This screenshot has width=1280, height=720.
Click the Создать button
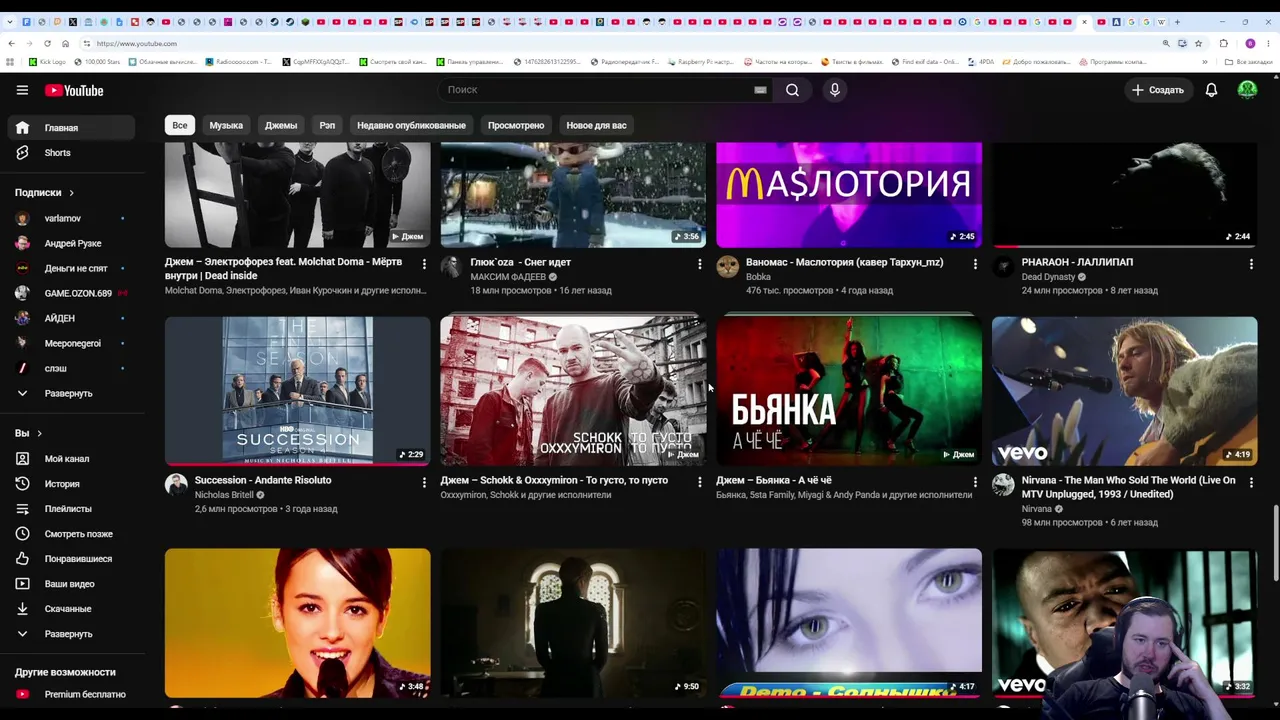(1158, 90)
